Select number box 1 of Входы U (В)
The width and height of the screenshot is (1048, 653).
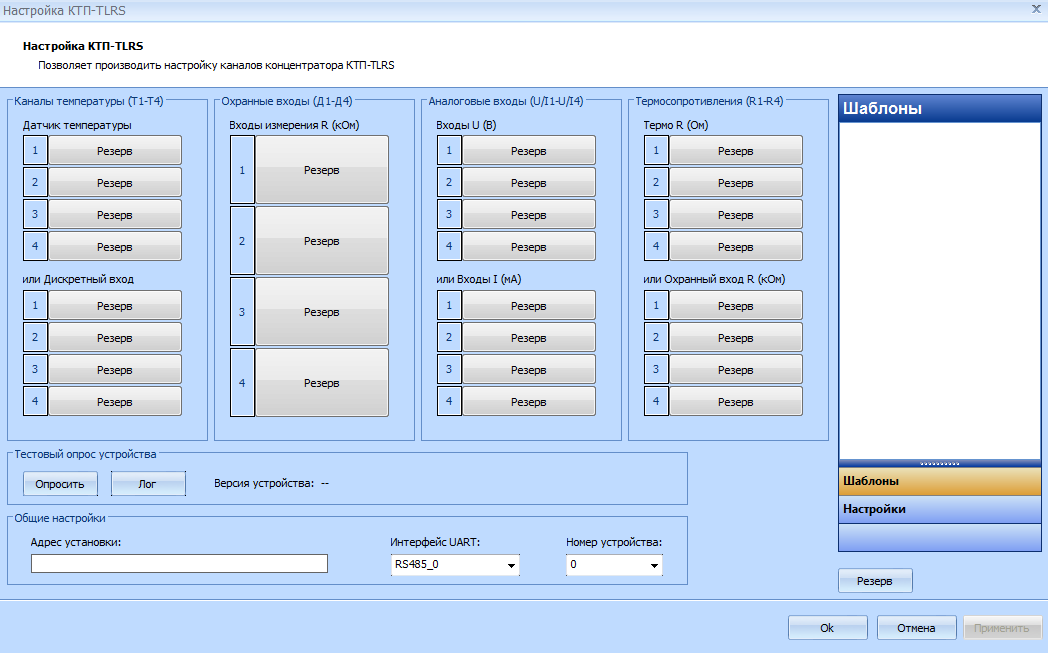(449, 150)
